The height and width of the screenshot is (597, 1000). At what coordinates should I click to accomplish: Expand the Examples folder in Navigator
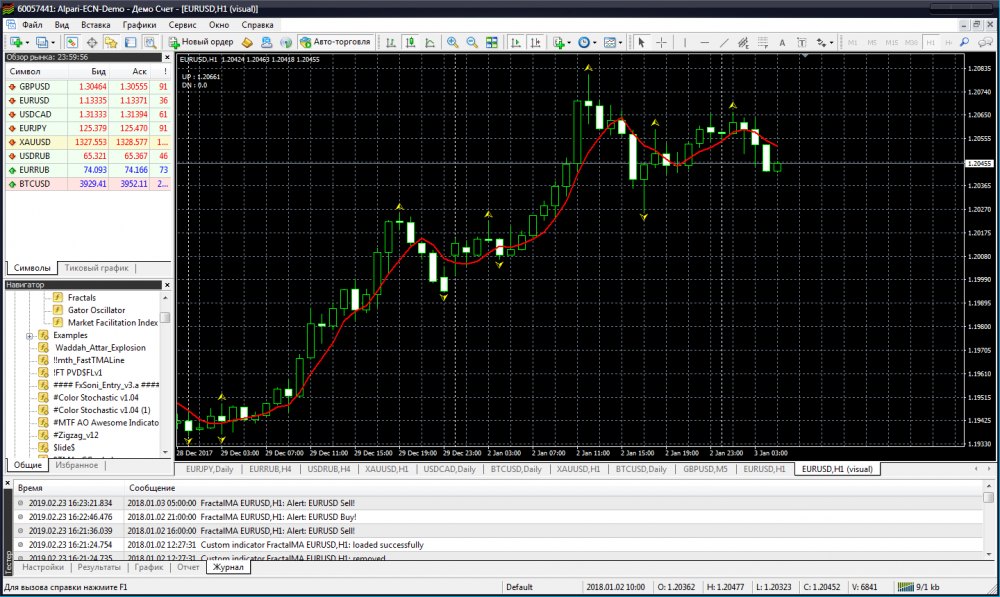[29, 335]
